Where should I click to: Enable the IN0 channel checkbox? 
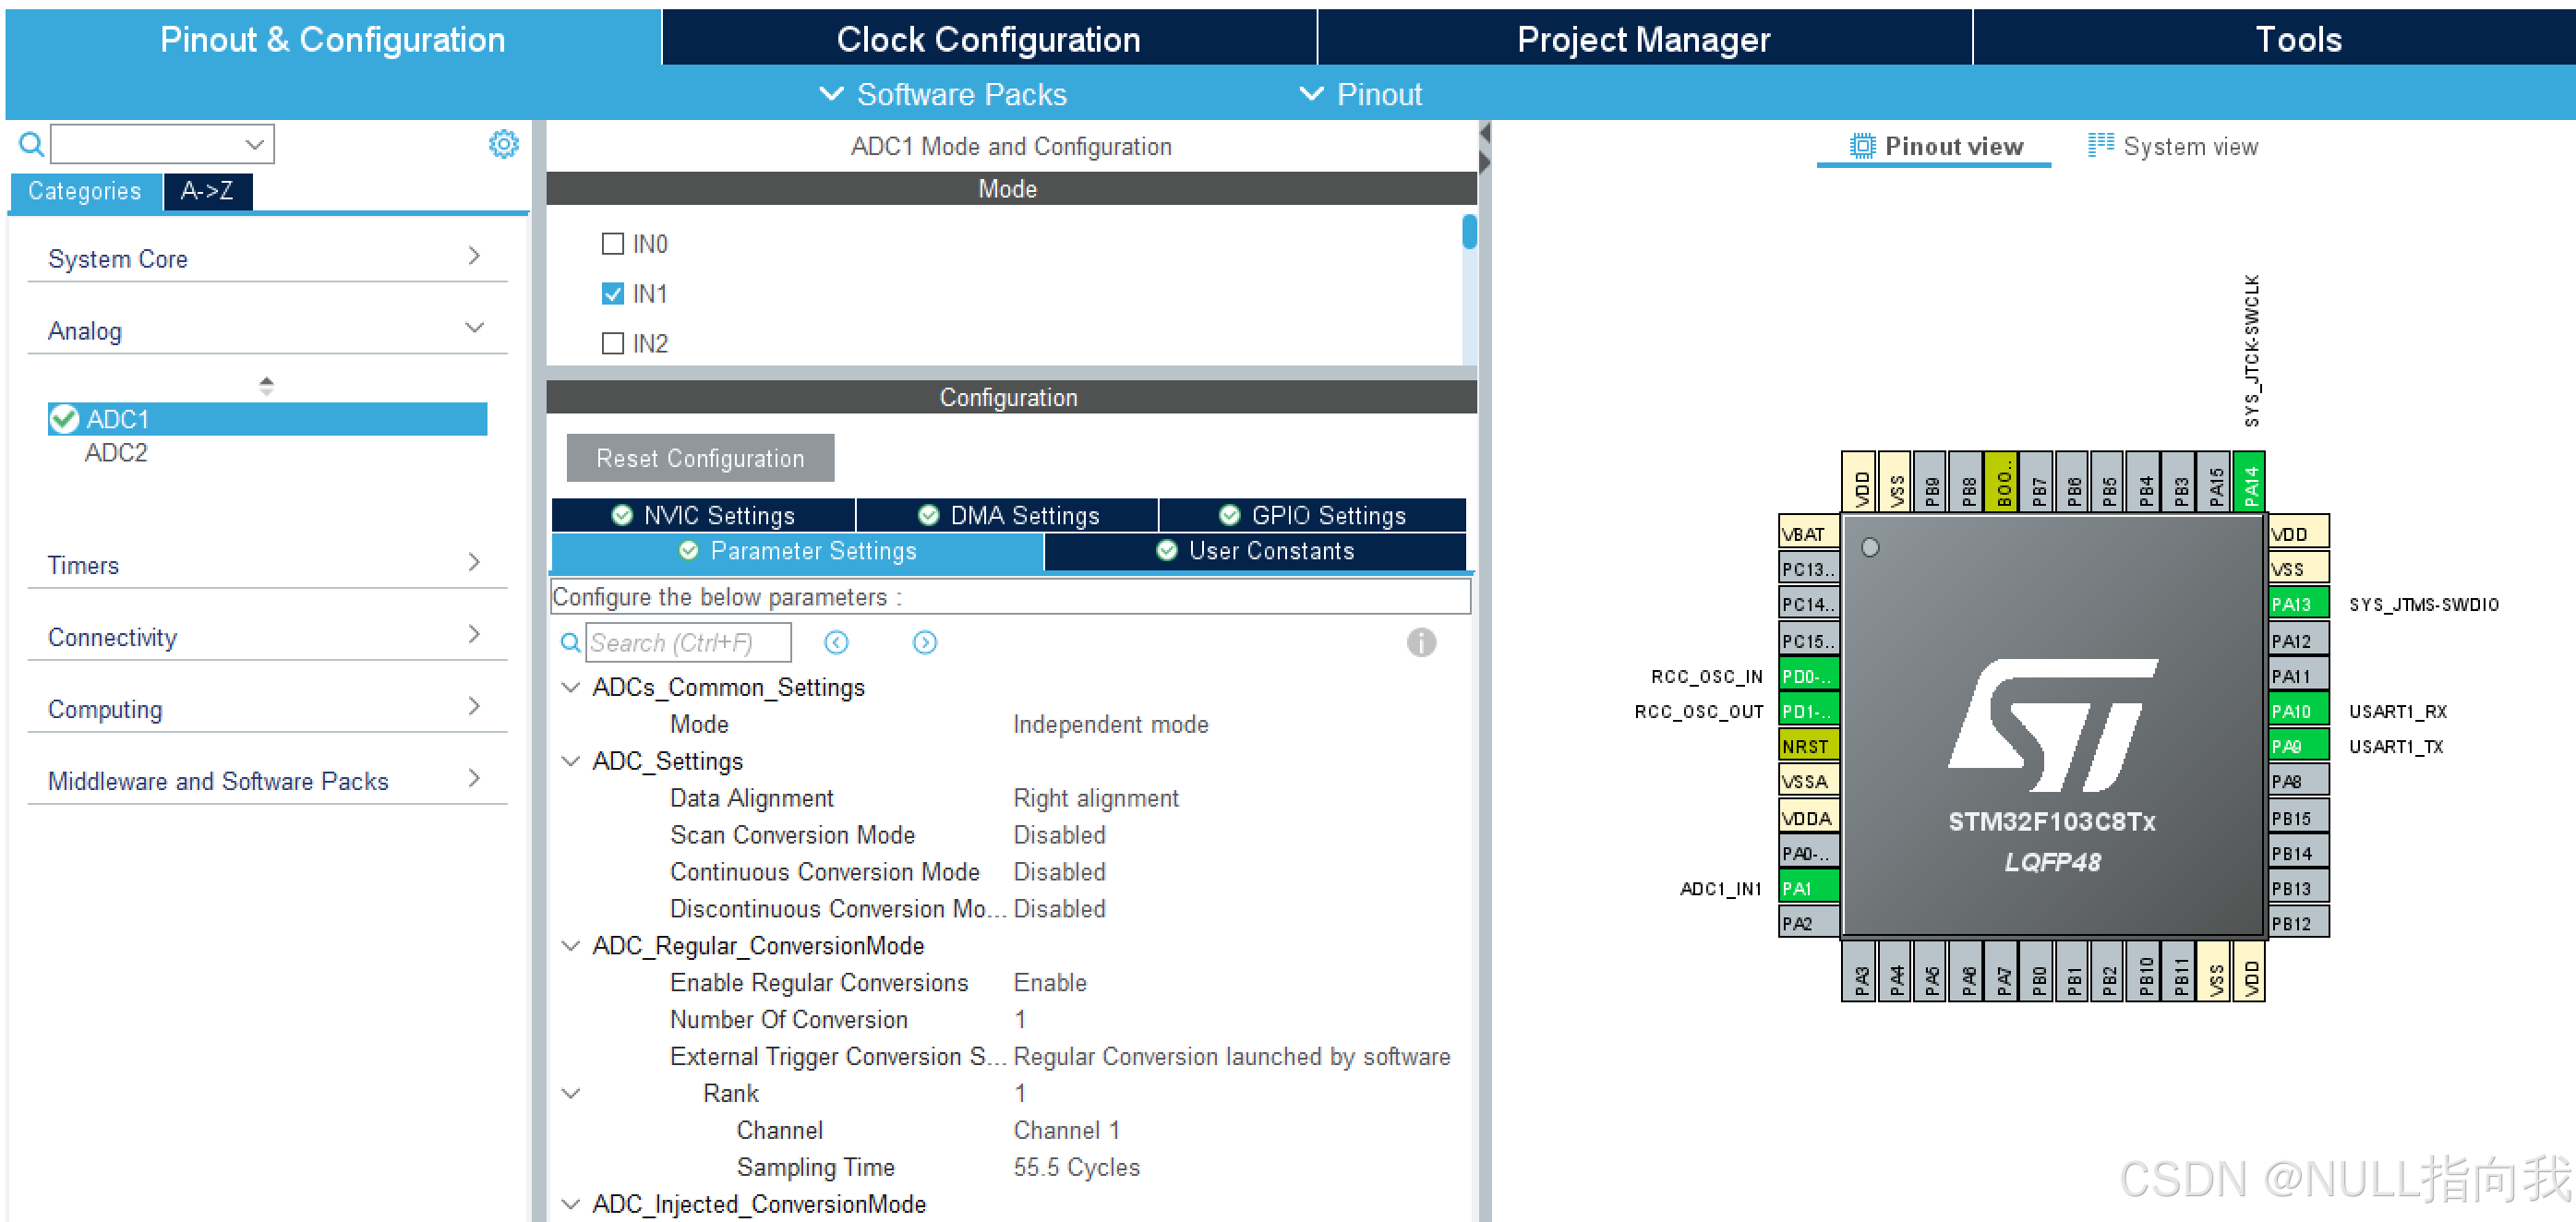point(612,244)
